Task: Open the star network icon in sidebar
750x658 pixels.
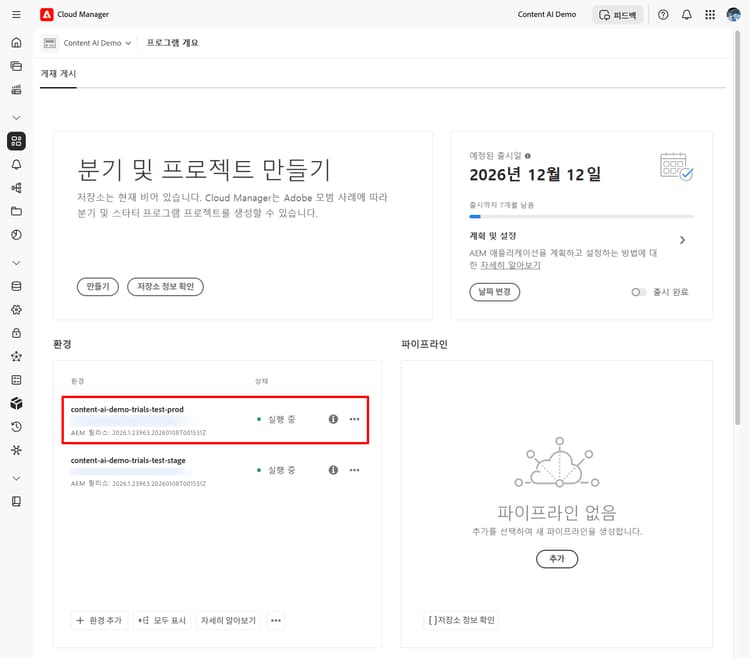Action: click(16, 357)
